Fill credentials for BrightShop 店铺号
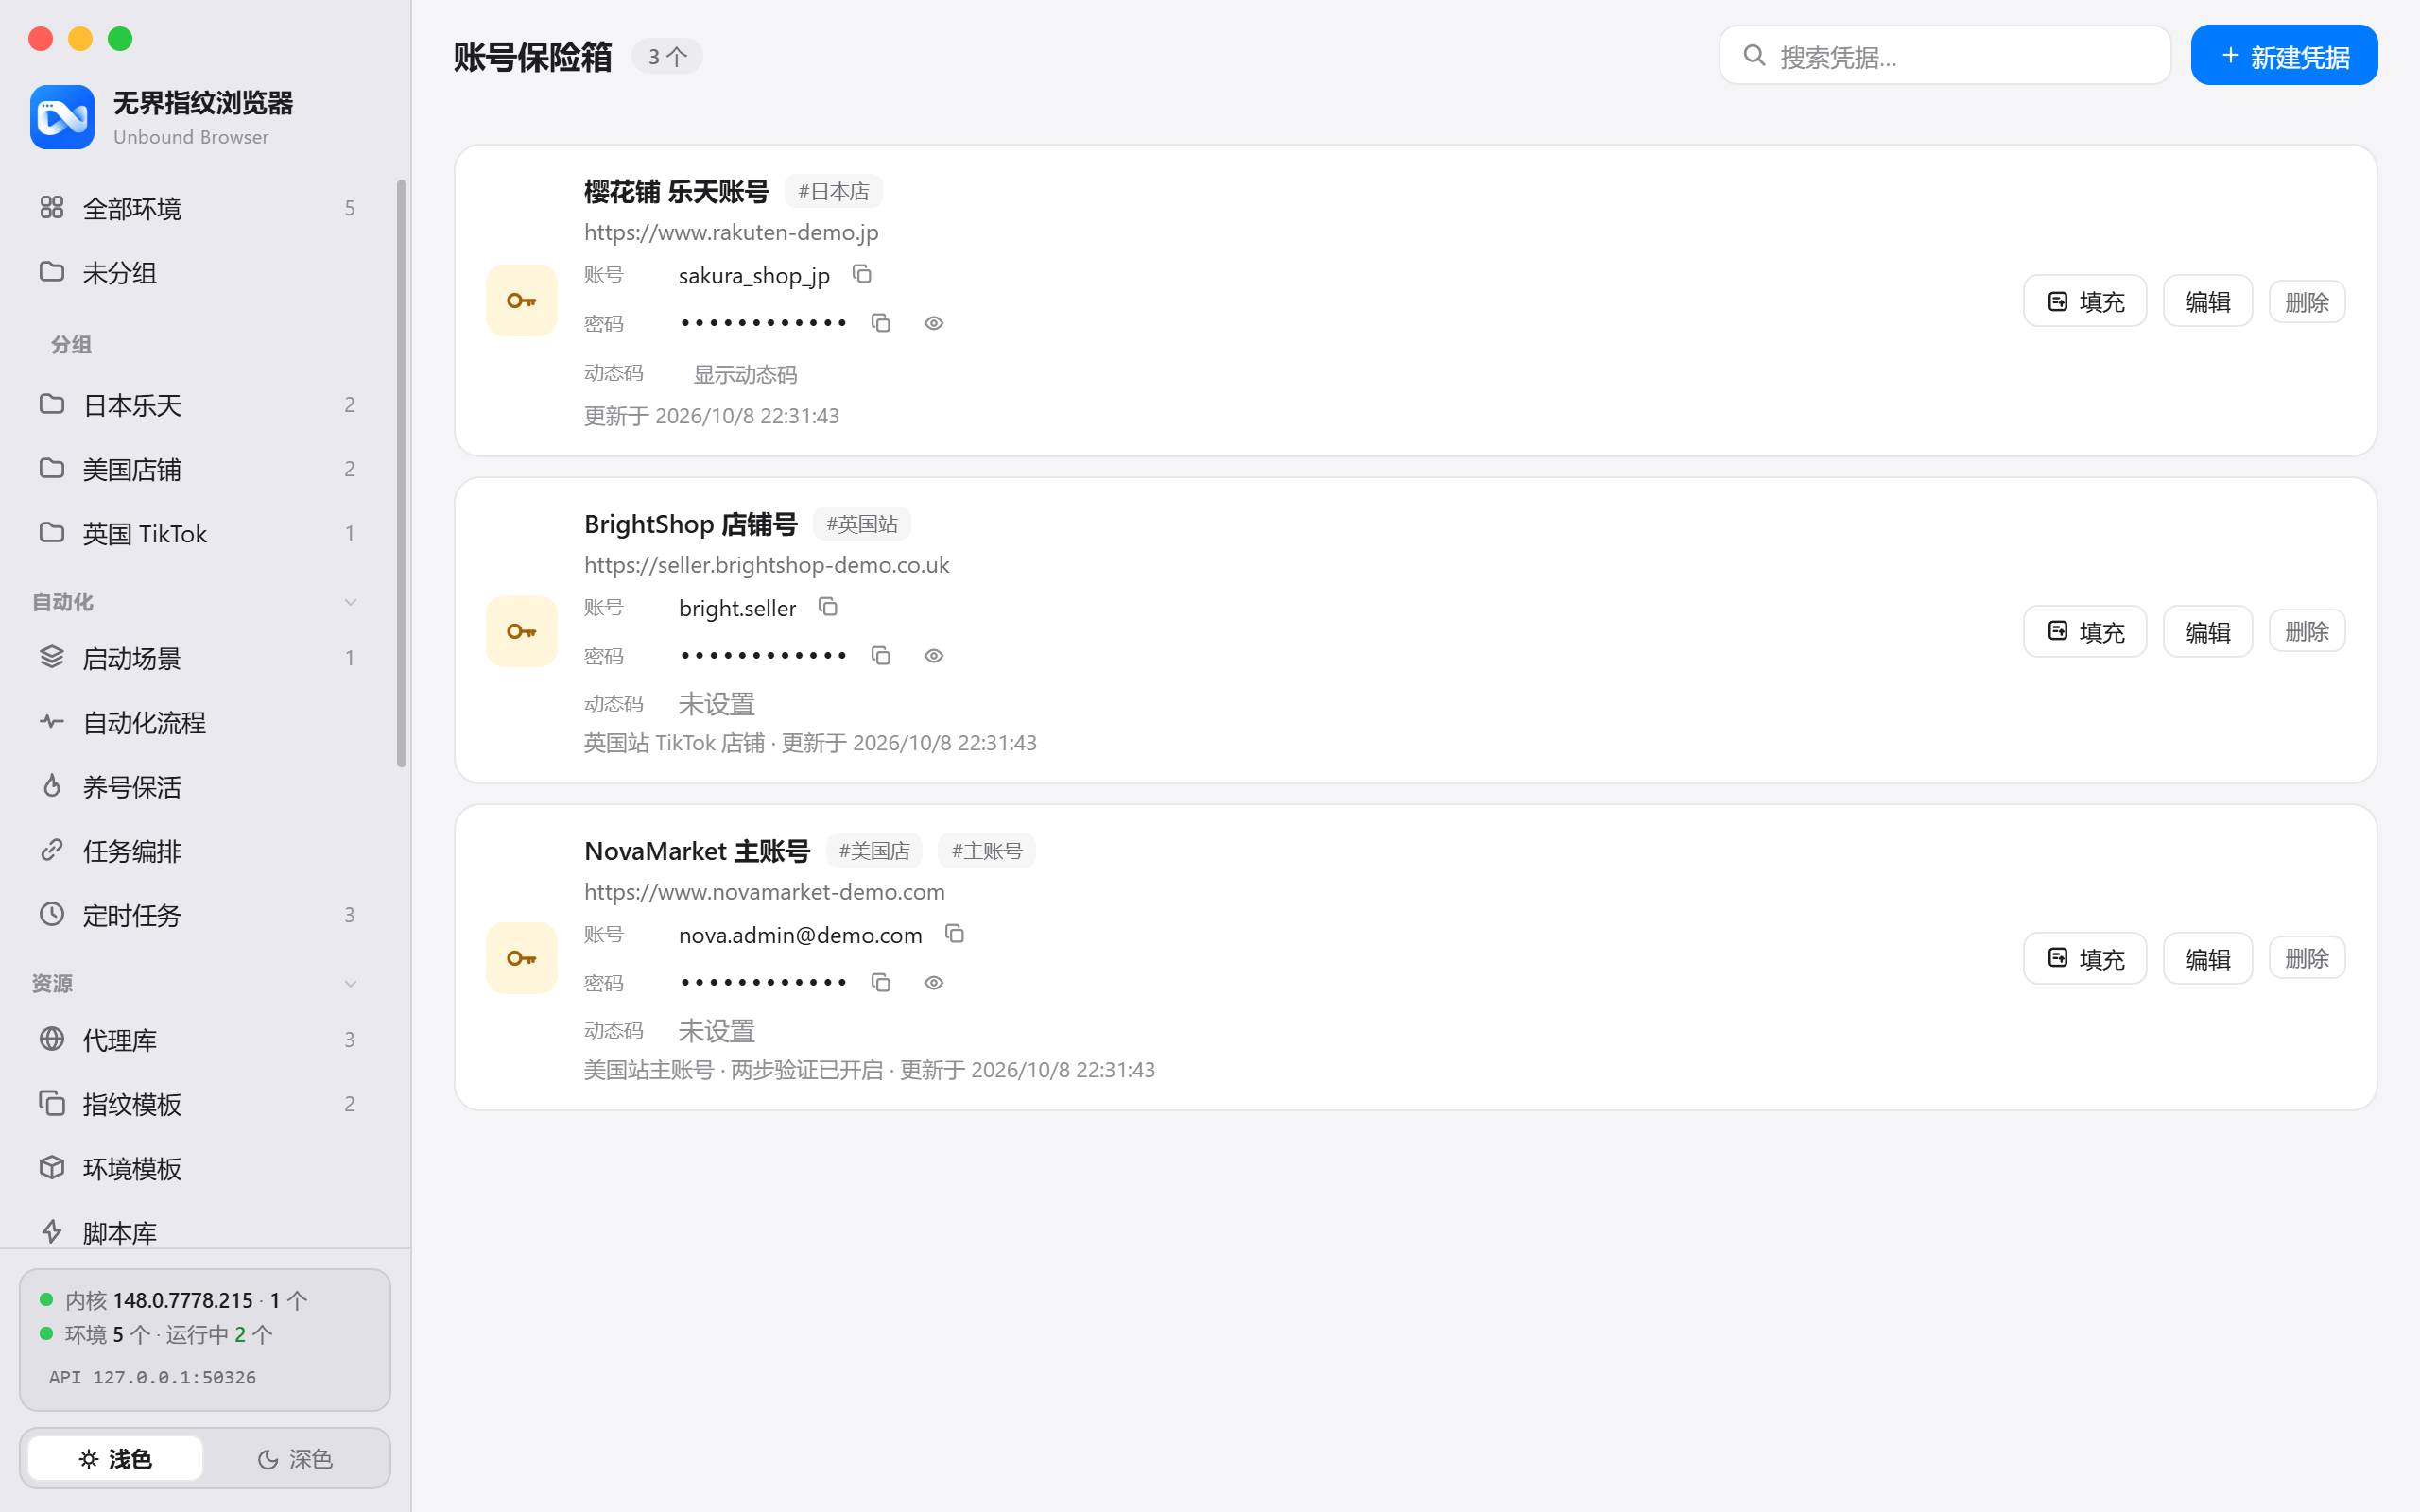2420x1512 pixels. click(2084, 631)
